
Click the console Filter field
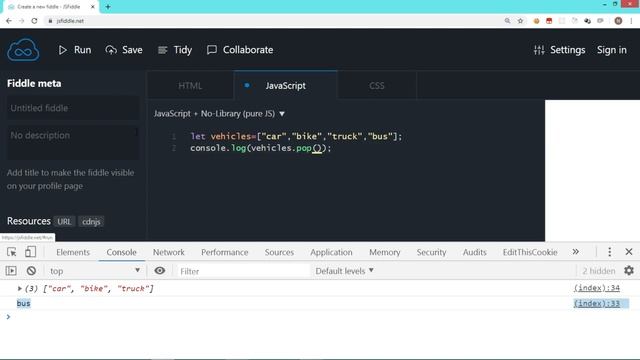[x=243, y=271]
